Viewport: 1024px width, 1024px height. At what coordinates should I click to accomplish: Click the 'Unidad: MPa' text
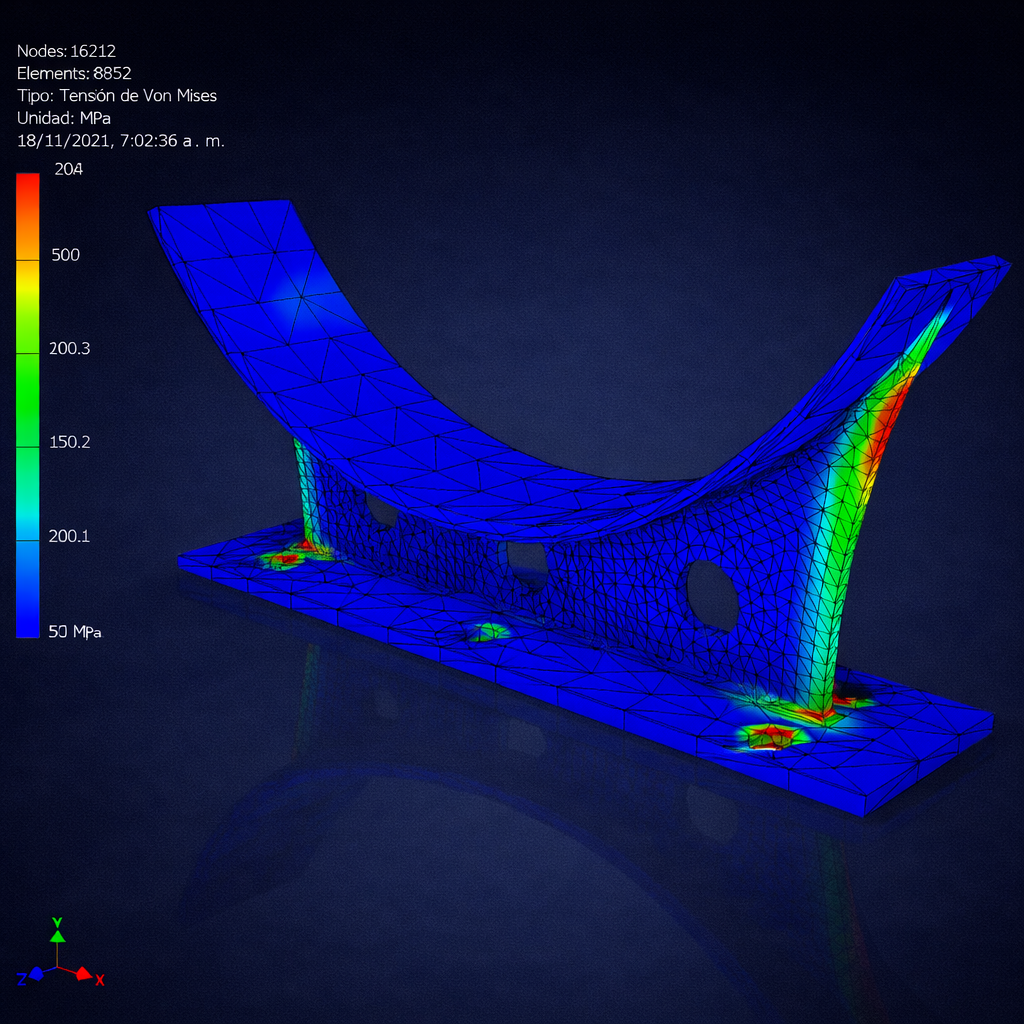click(x=64, y=118)
